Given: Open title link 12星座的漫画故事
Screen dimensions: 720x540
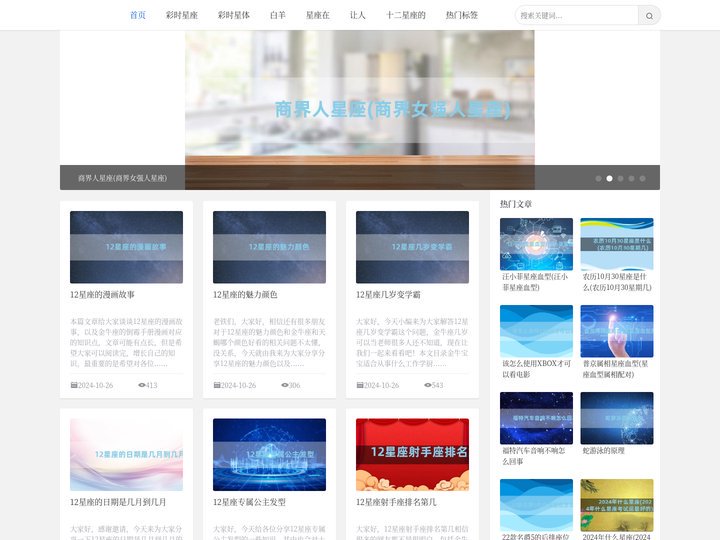Looking at the screenshot, I should point(102,295).
